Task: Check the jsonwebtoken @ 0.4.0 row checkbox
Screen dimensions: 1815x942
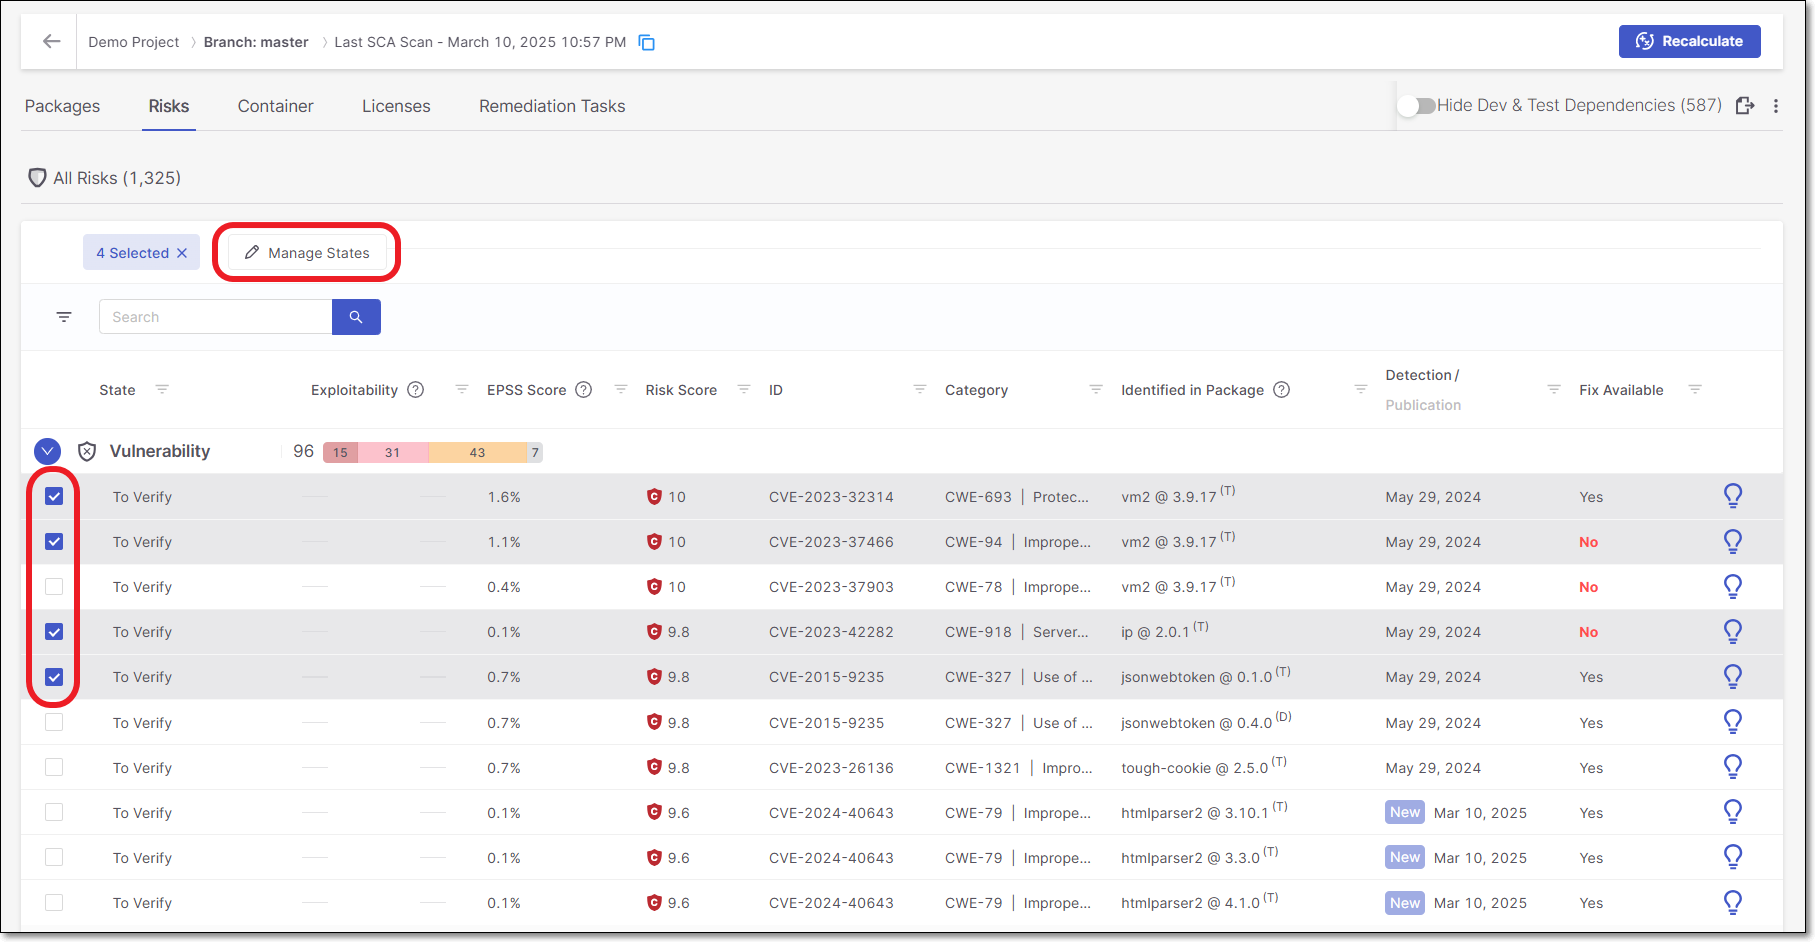Action: pos(54,722)
